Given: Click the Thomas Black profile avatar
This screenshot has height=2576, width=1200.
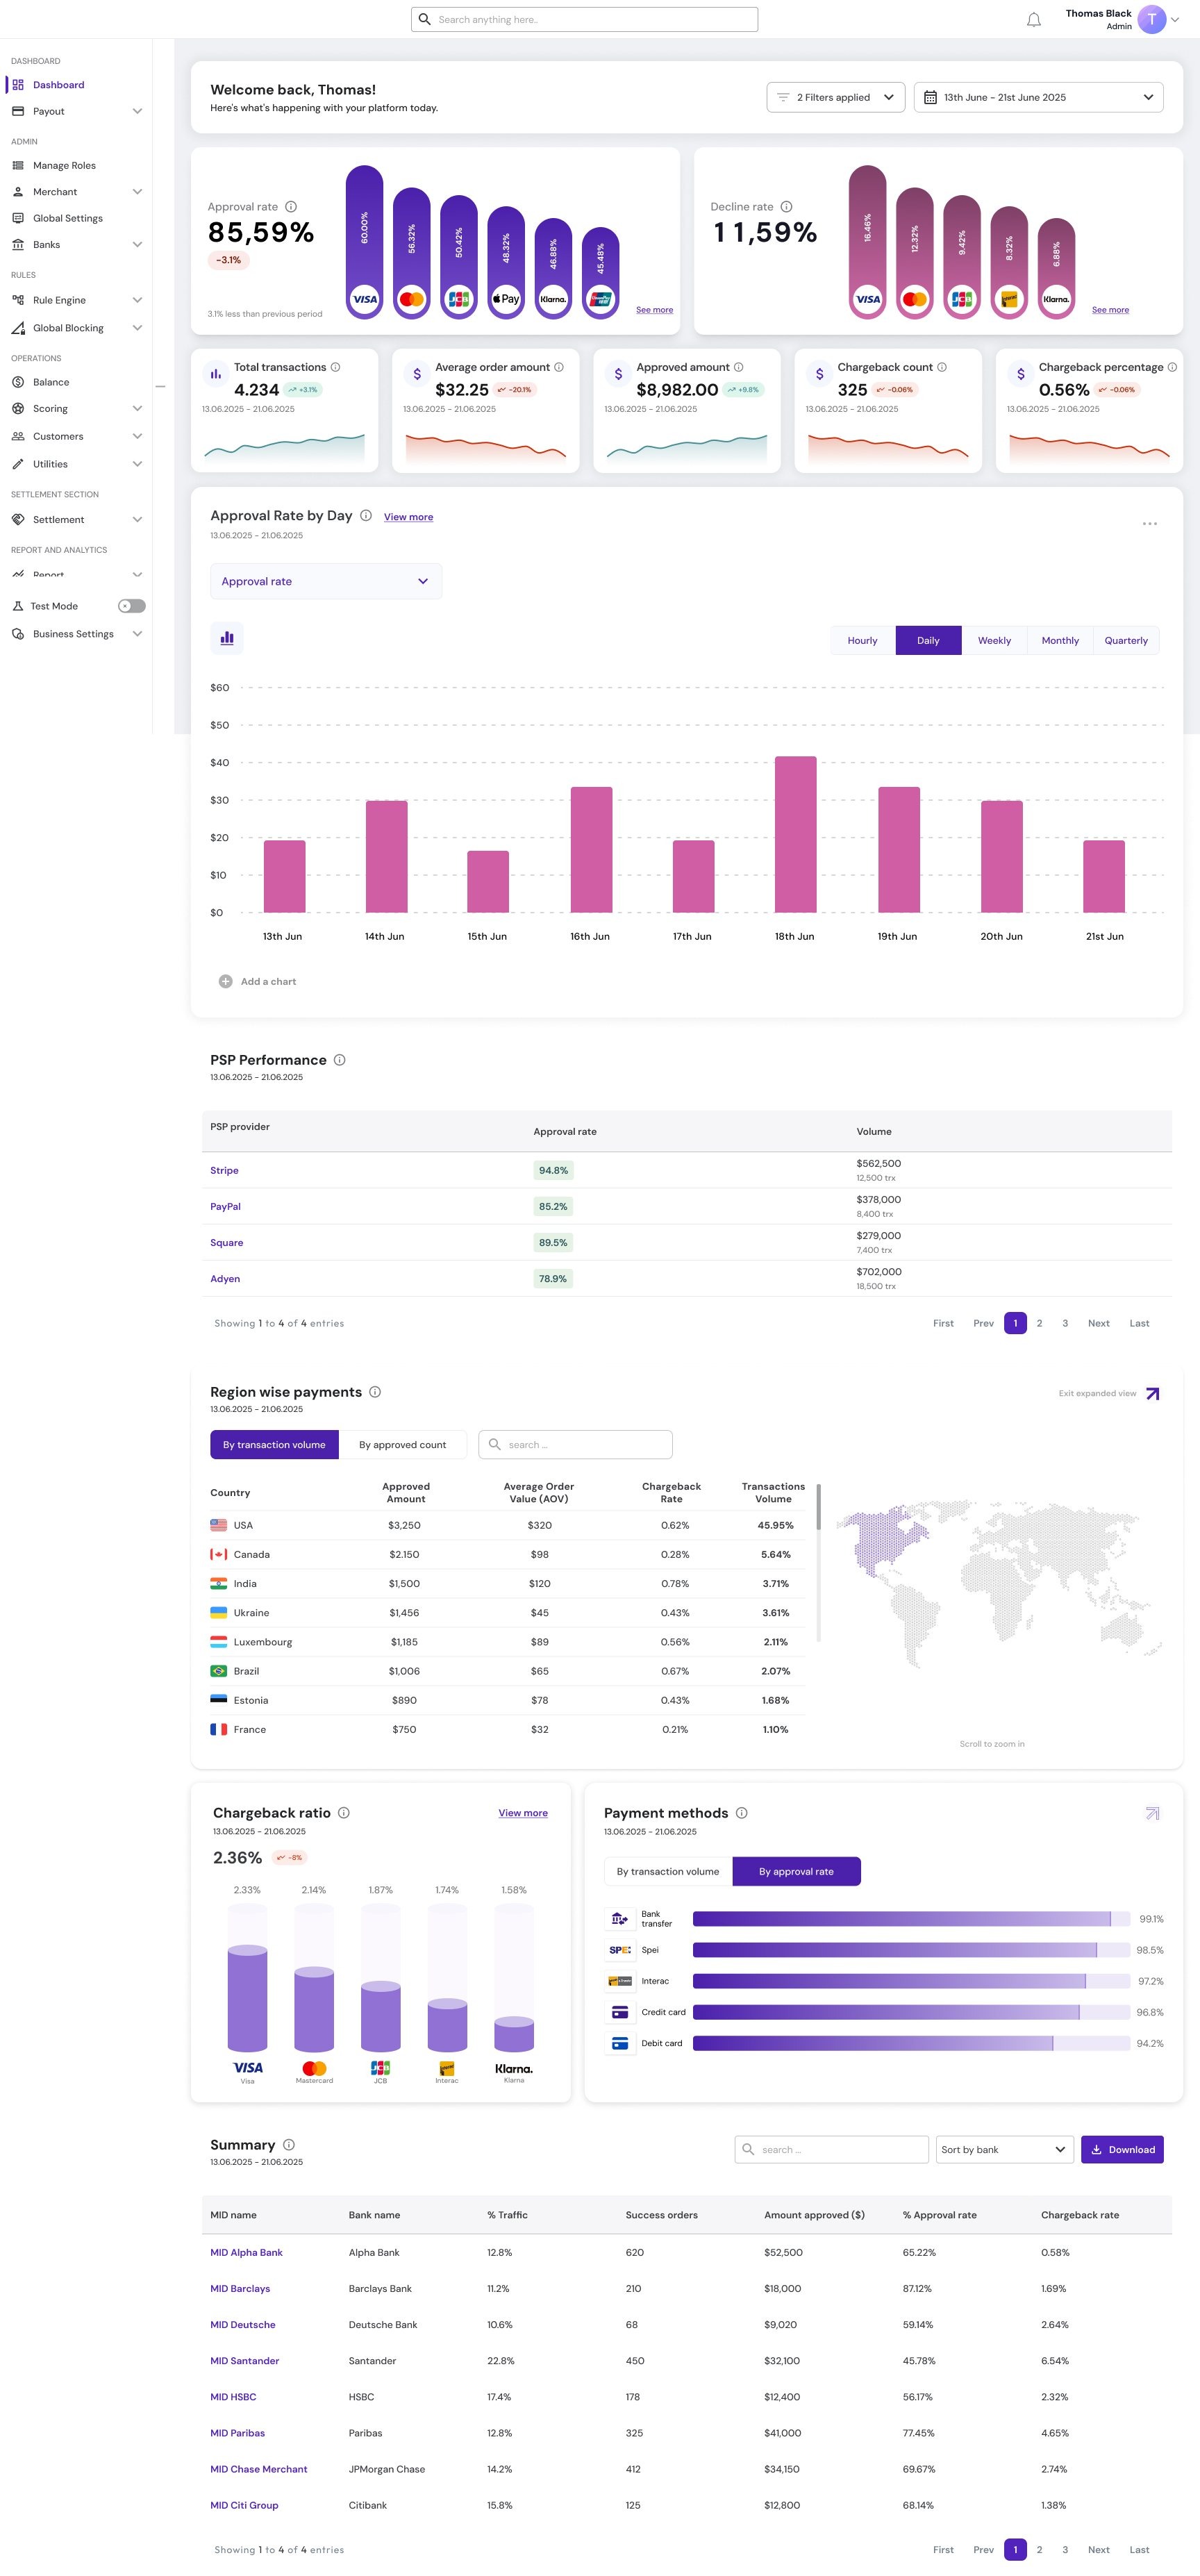Looking at the screenshot, I should tap(1152, 20).
